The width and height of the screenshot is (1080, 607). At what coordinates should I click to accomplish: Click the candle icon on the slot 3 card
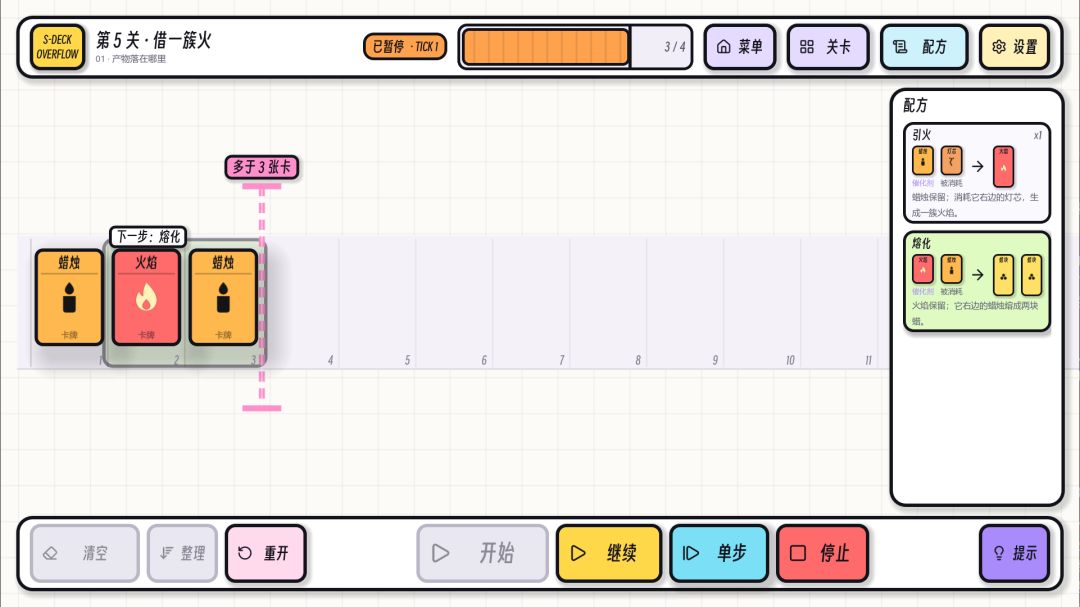tap(223, 298)
